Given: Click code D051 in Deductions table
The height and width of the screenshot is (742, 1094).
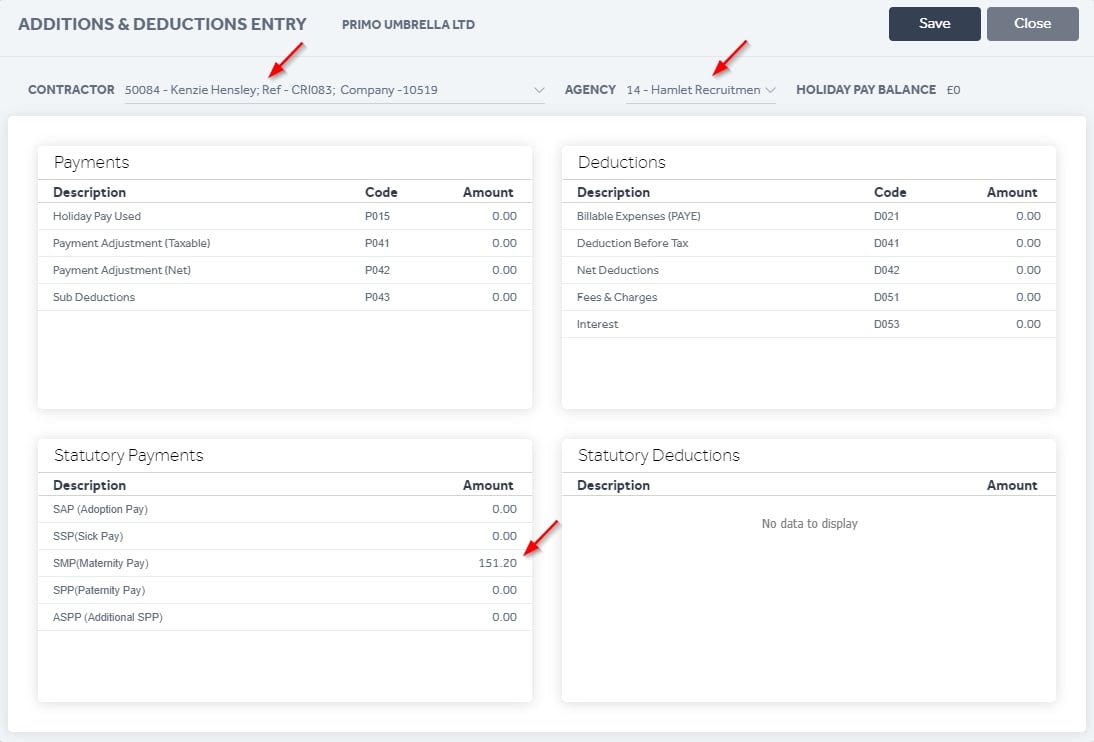Looking at the screenshot, I should pyautogui.click(x=887, y=297).
